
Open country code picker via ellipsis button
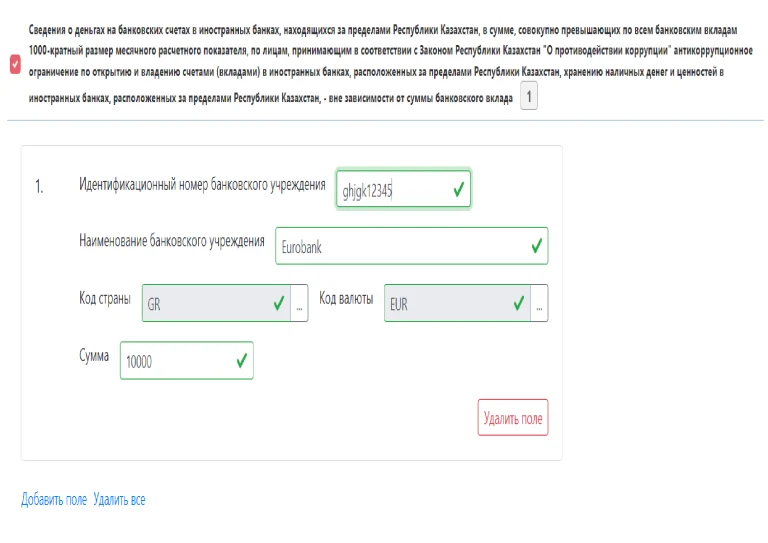tap(299, 304)
